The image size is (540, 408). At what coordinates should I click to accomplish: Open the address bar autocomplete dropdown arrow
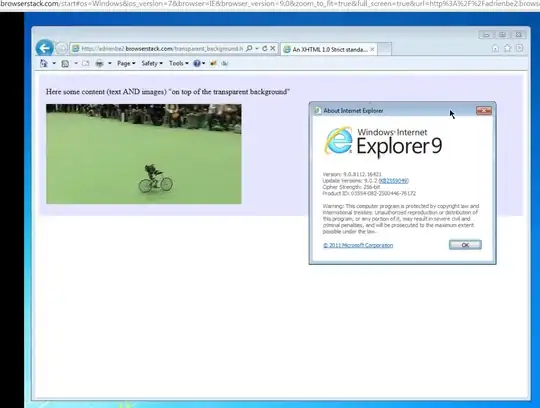coord(257,49)
